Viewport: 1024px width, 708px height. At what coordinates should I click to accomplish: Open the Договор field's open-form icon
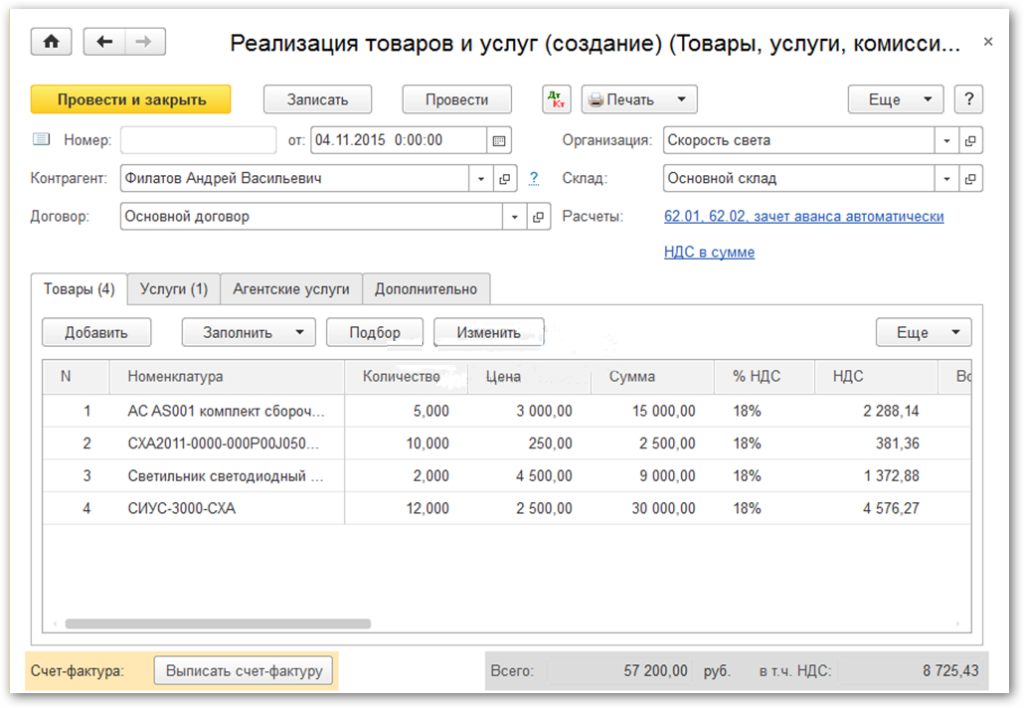coord(538,217)
